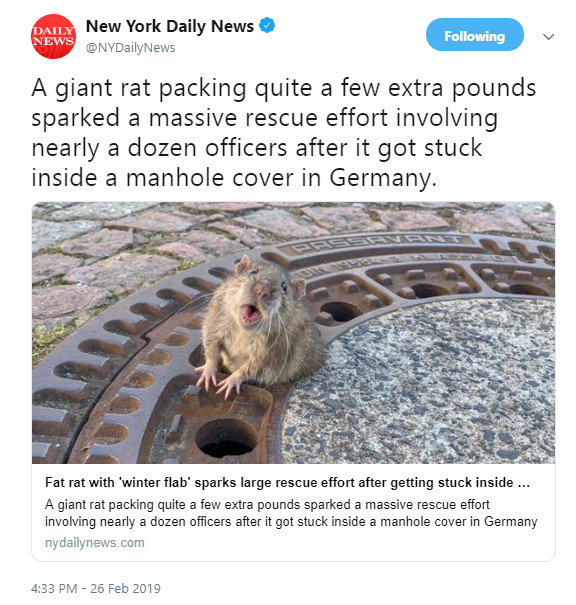Click the DAILY NEWS text on the logo
The width and height of the screenshot is (576, 605).
(x=53, y=36)
